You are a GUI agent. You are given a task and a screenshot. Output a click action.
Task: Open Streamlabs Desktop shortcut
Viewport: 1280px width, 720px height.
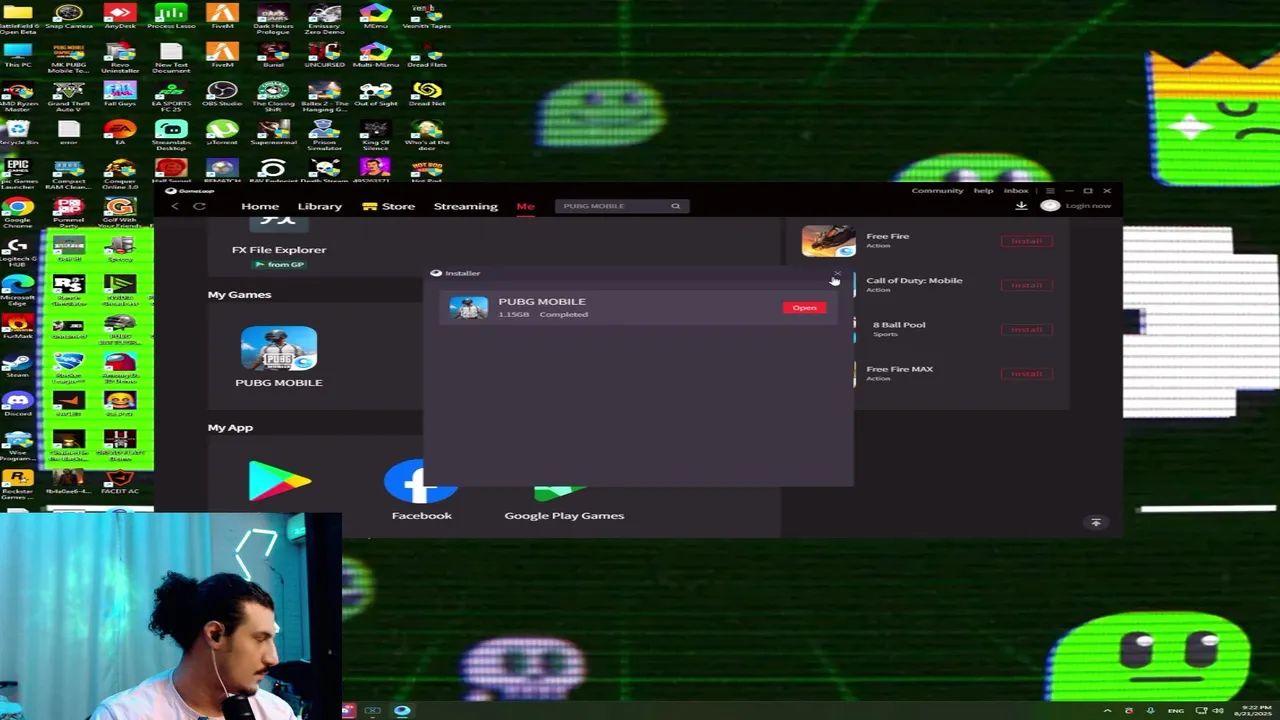point(171,135)
